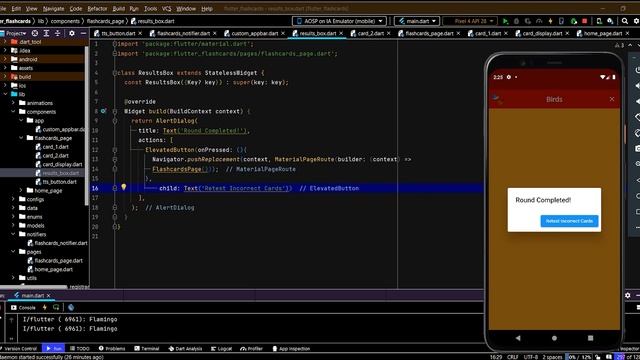The height and width of the screenshot is (360, 640).
Task: Open Flutter DevTools icon in Run console
Action: point(71,307)
